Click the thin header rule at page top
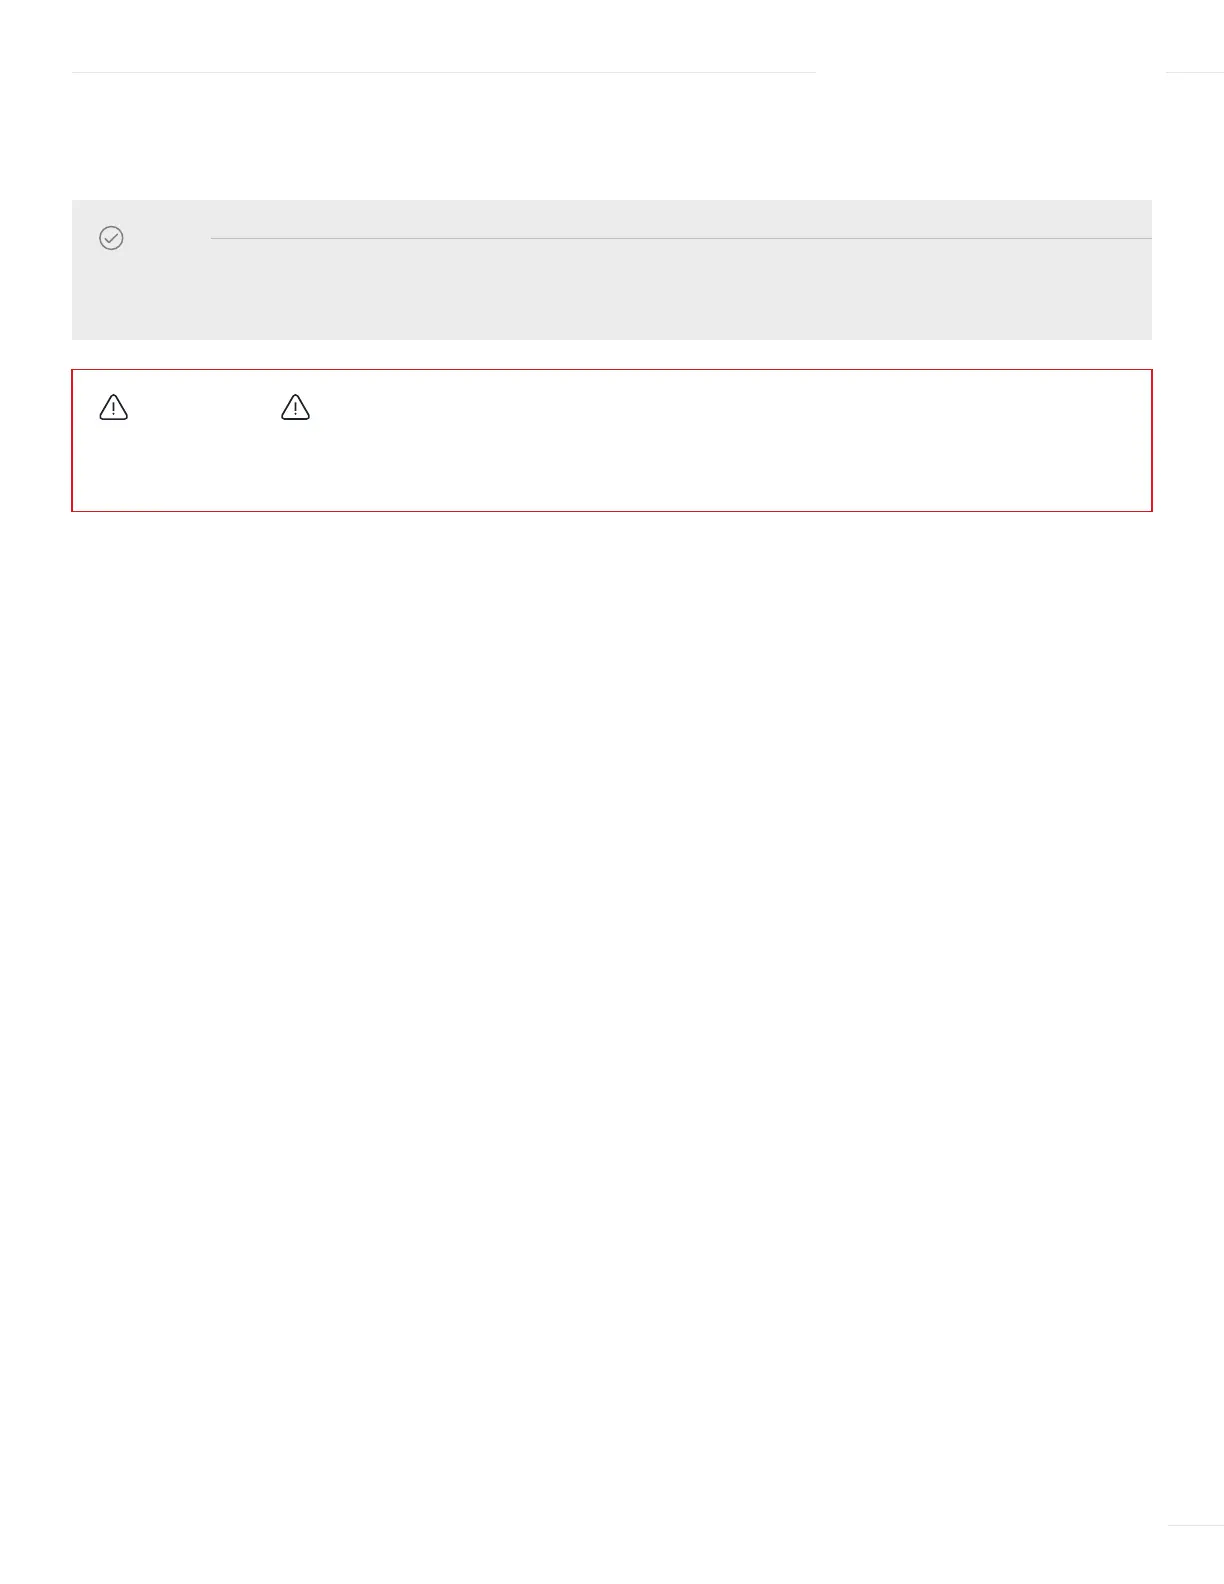1224x1584 pixels. tap(444, 72)
